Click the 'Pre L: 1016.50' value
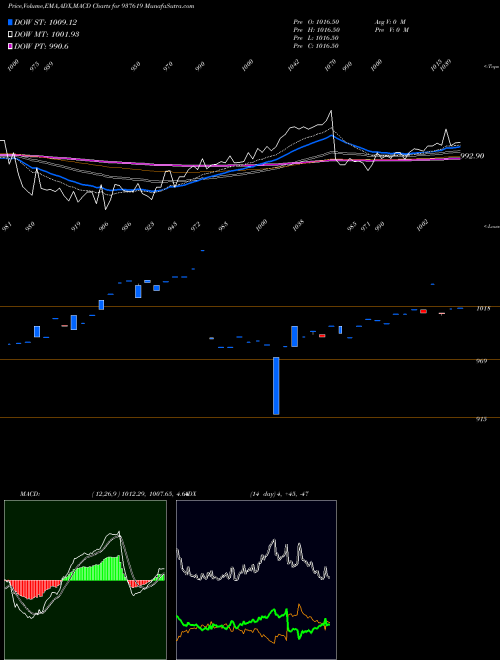500x660 pixels. tap(316, 38)
